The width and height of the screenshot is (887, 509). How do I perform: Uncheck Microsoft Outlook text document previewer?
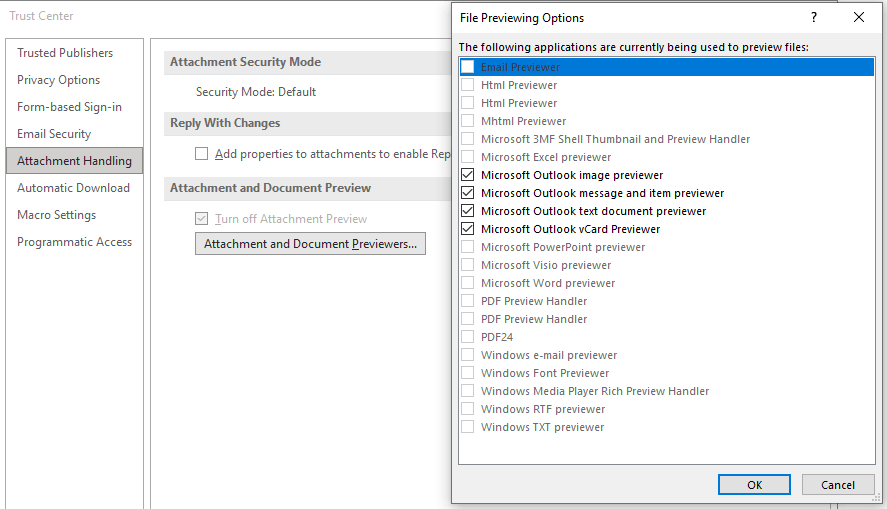467,211
